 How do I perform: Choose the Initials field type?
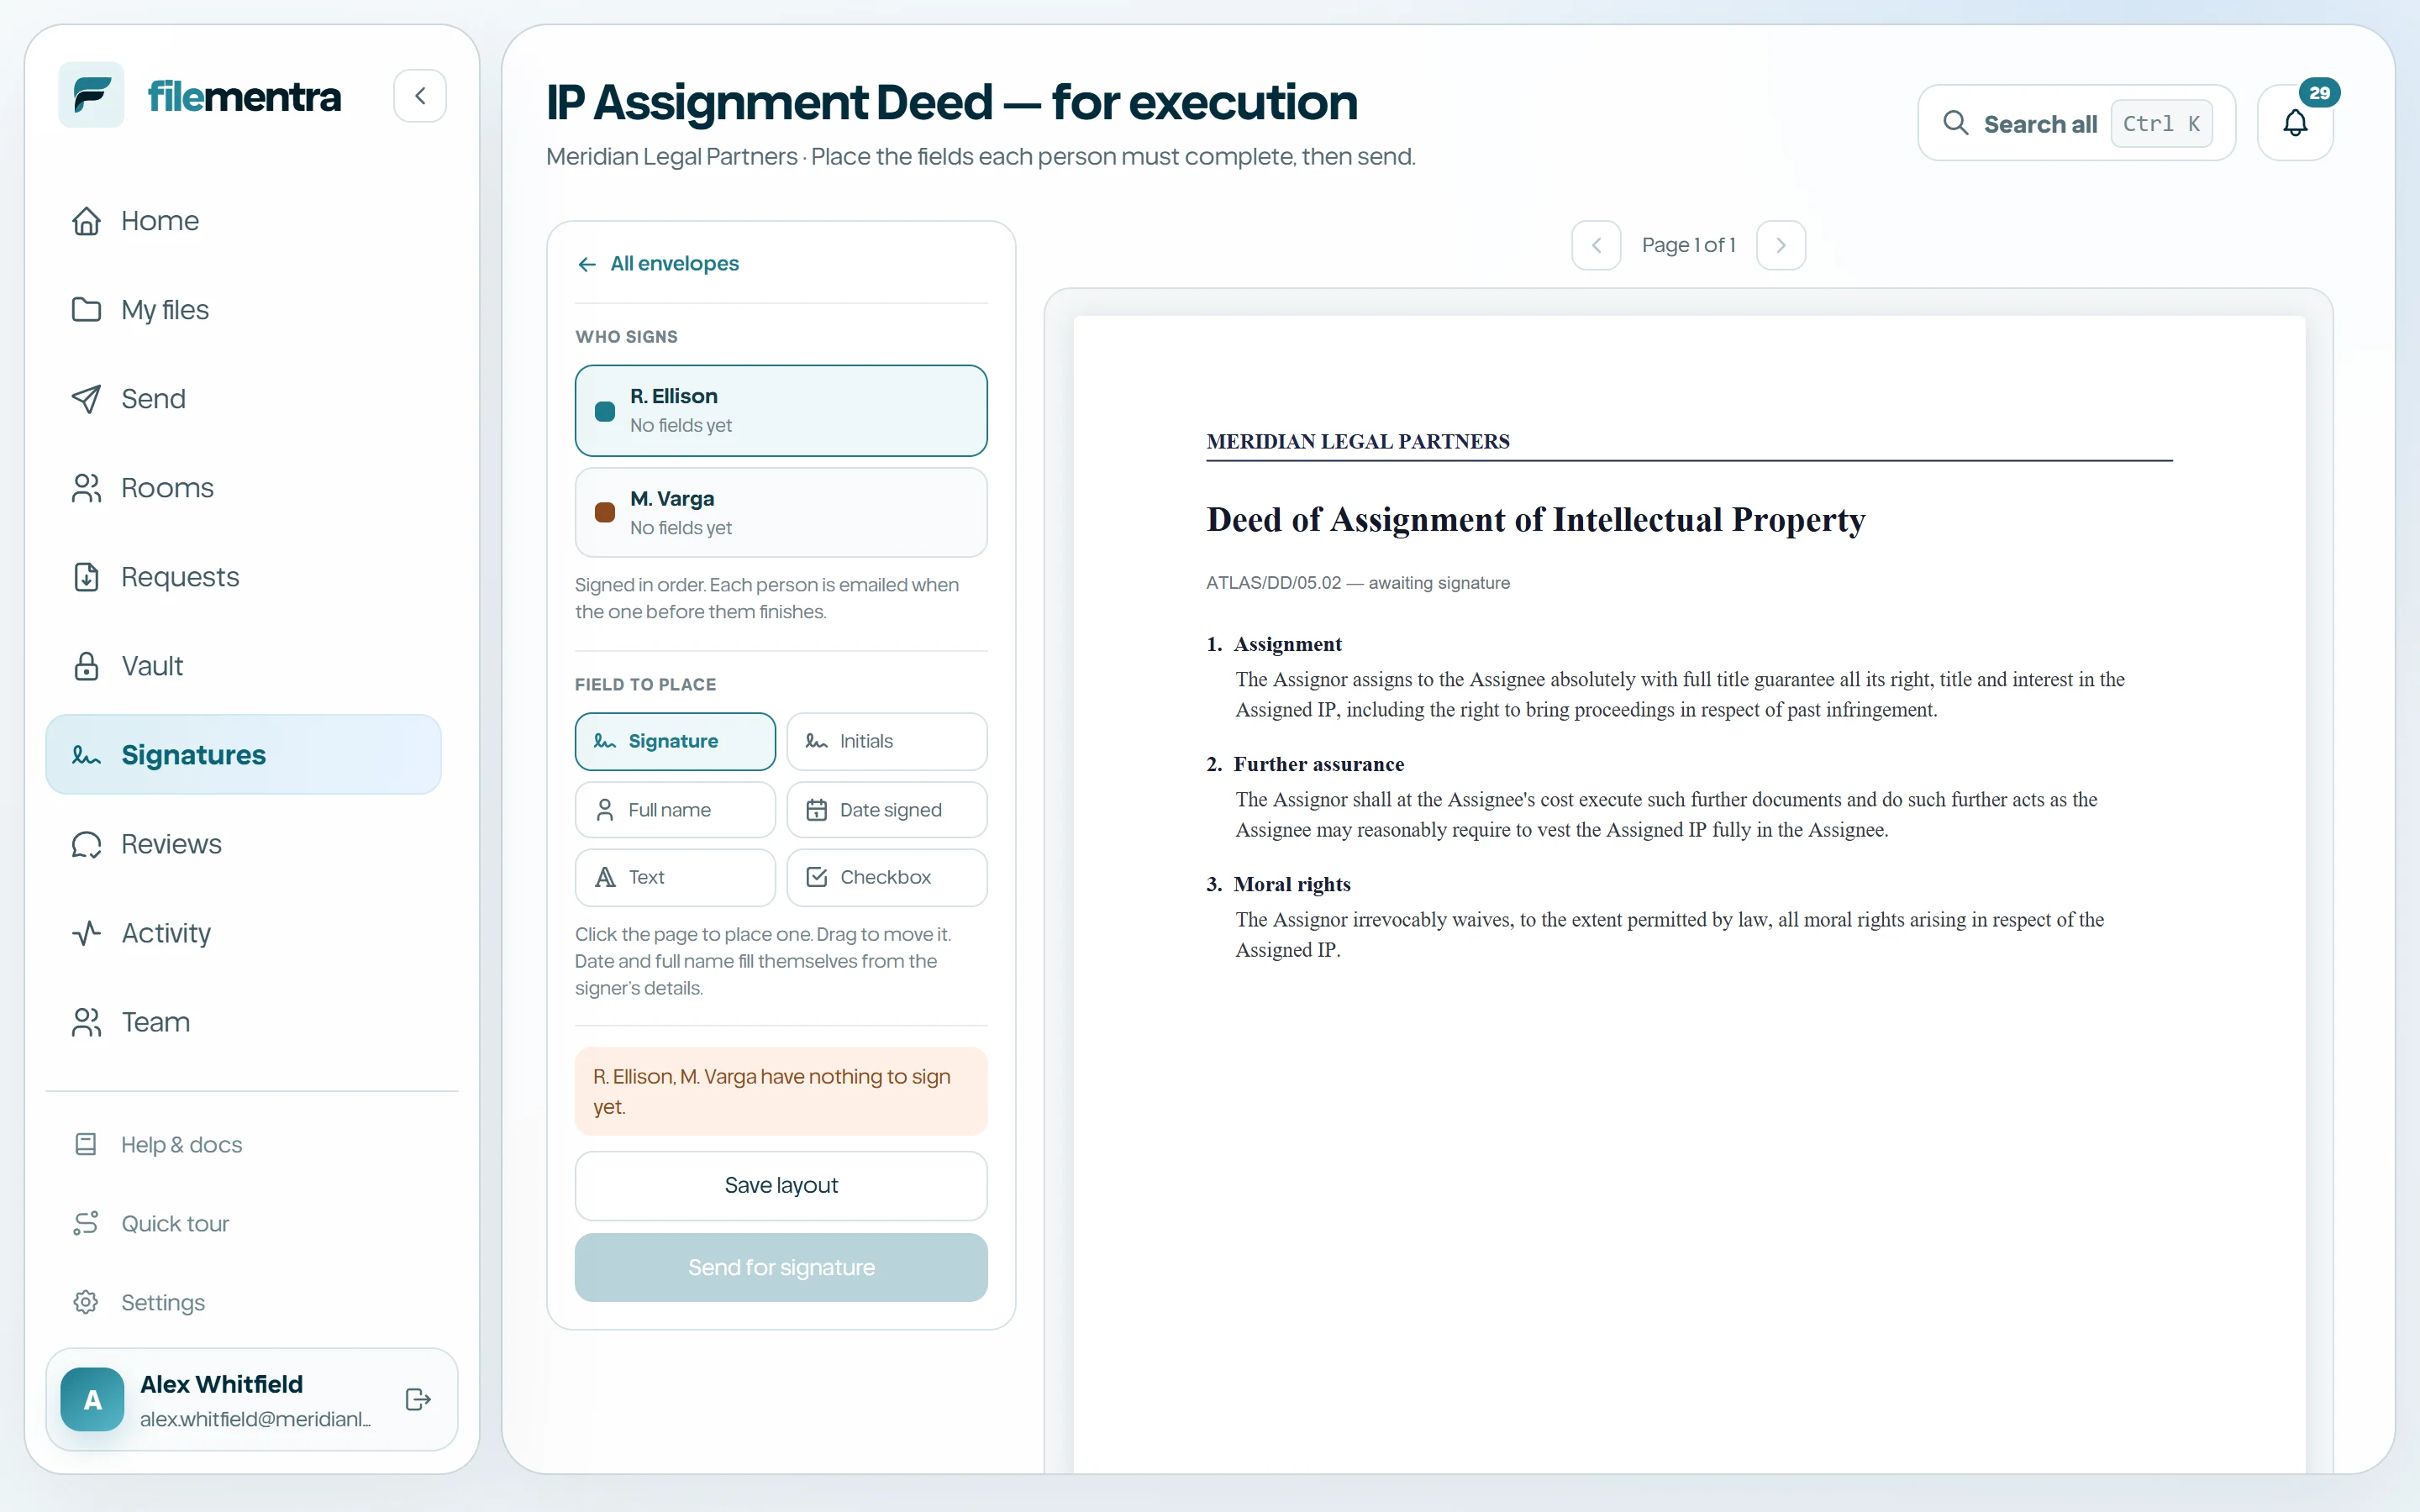tap(887, 741)
